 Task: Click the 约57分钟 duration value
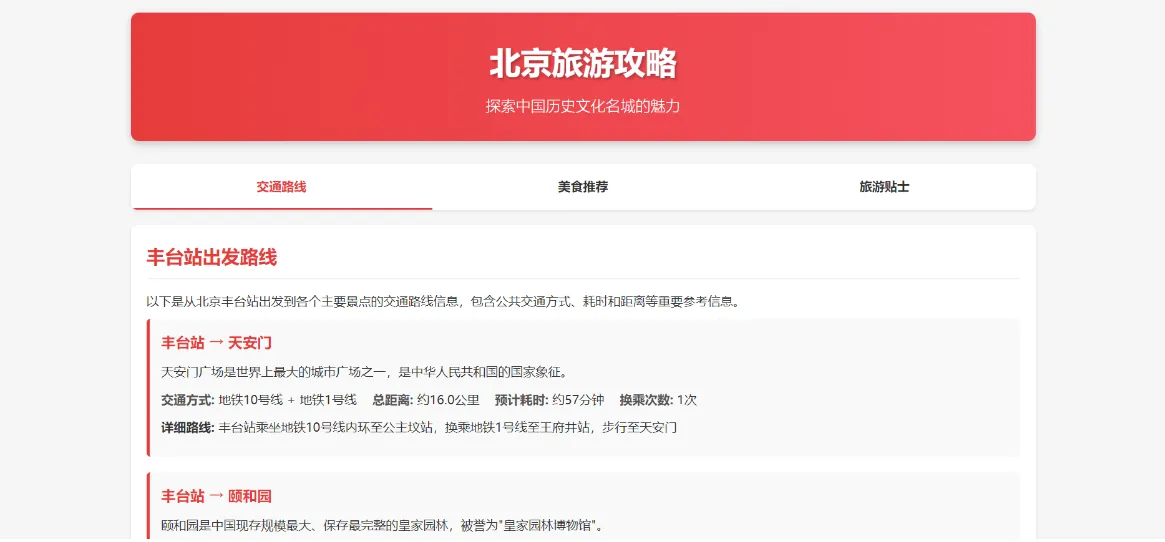[x=578, y=400]
